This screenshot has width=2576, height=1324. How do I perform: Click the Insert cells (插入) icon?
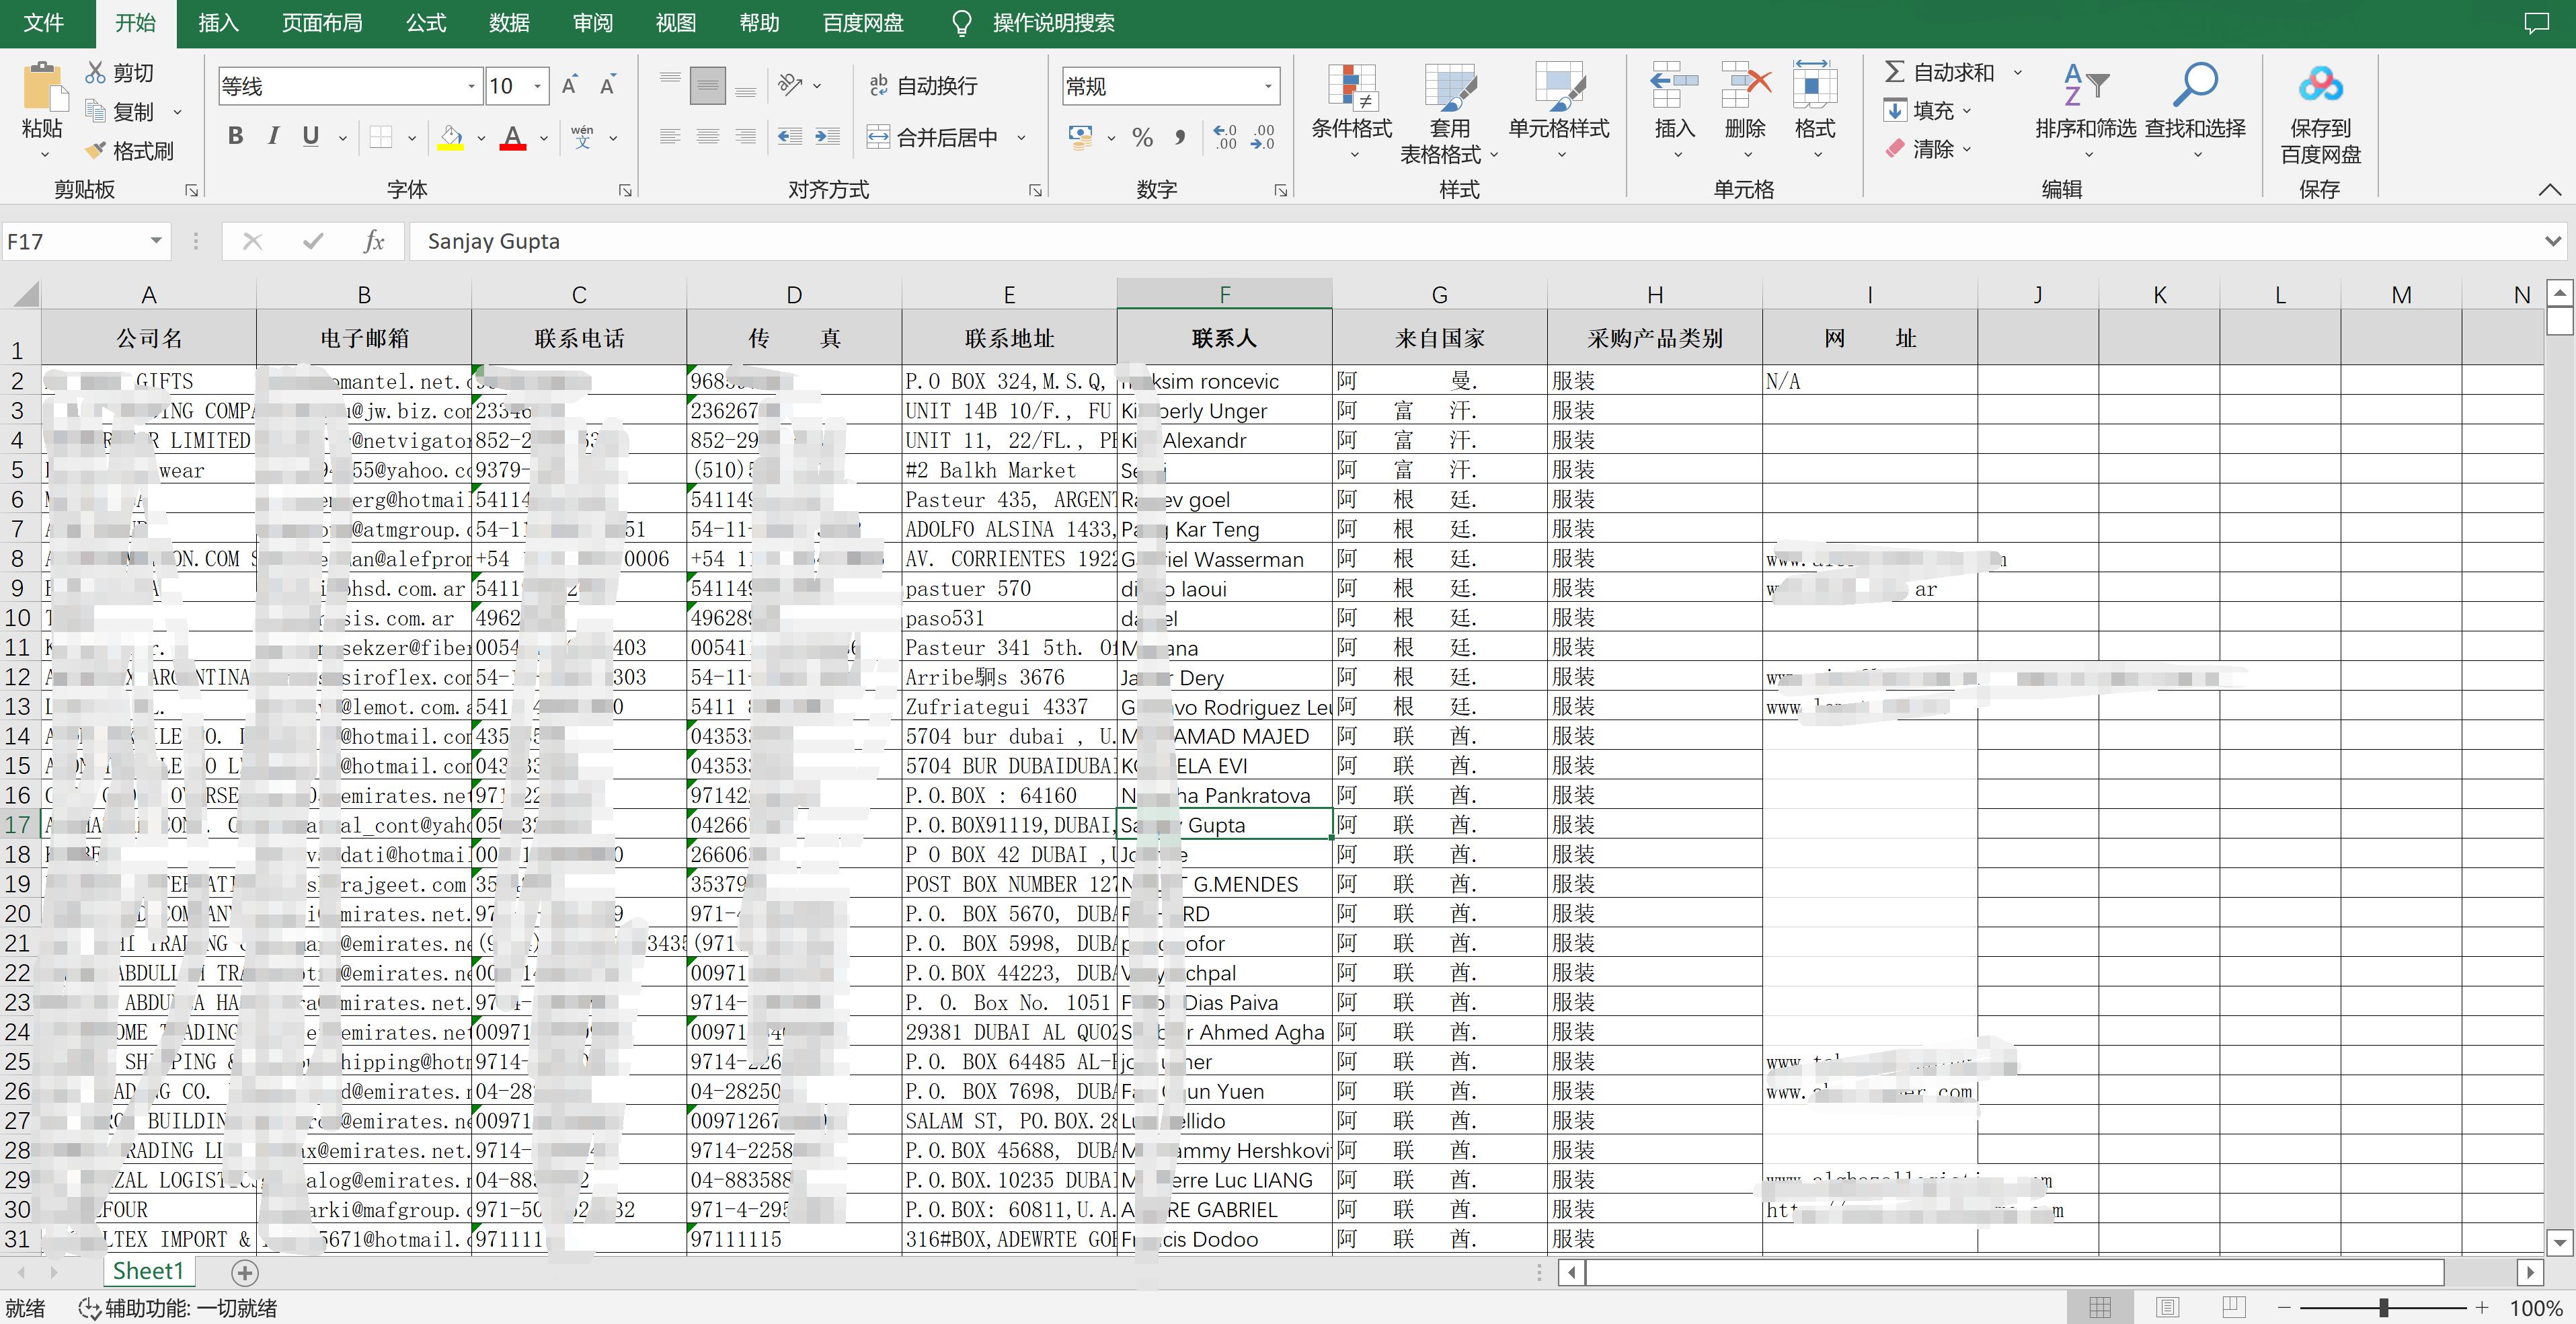click(x=1674, y=86)
